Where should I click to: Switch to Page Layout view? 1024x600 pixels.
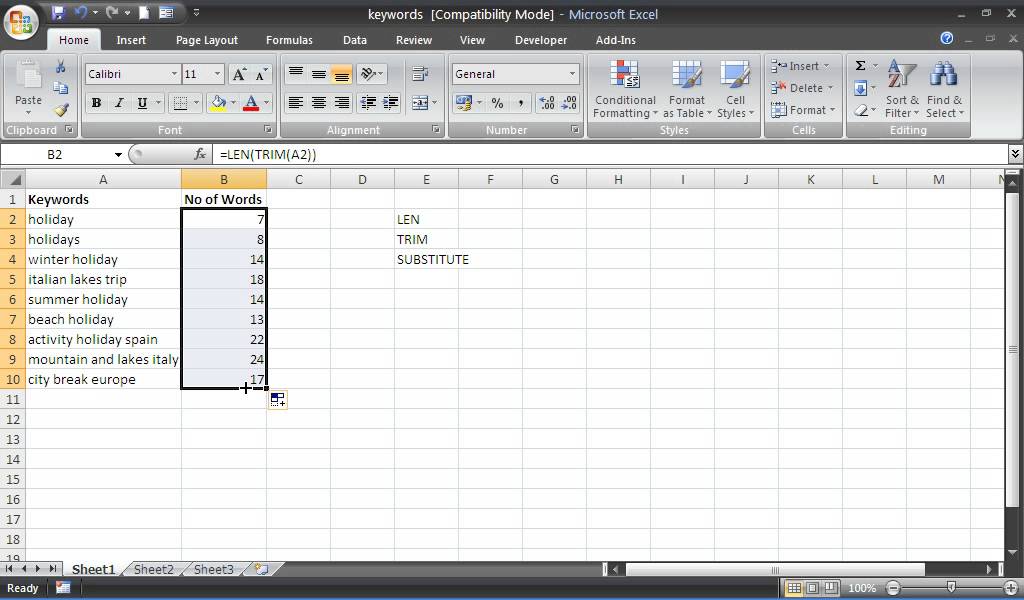click(x=812, y=588)
